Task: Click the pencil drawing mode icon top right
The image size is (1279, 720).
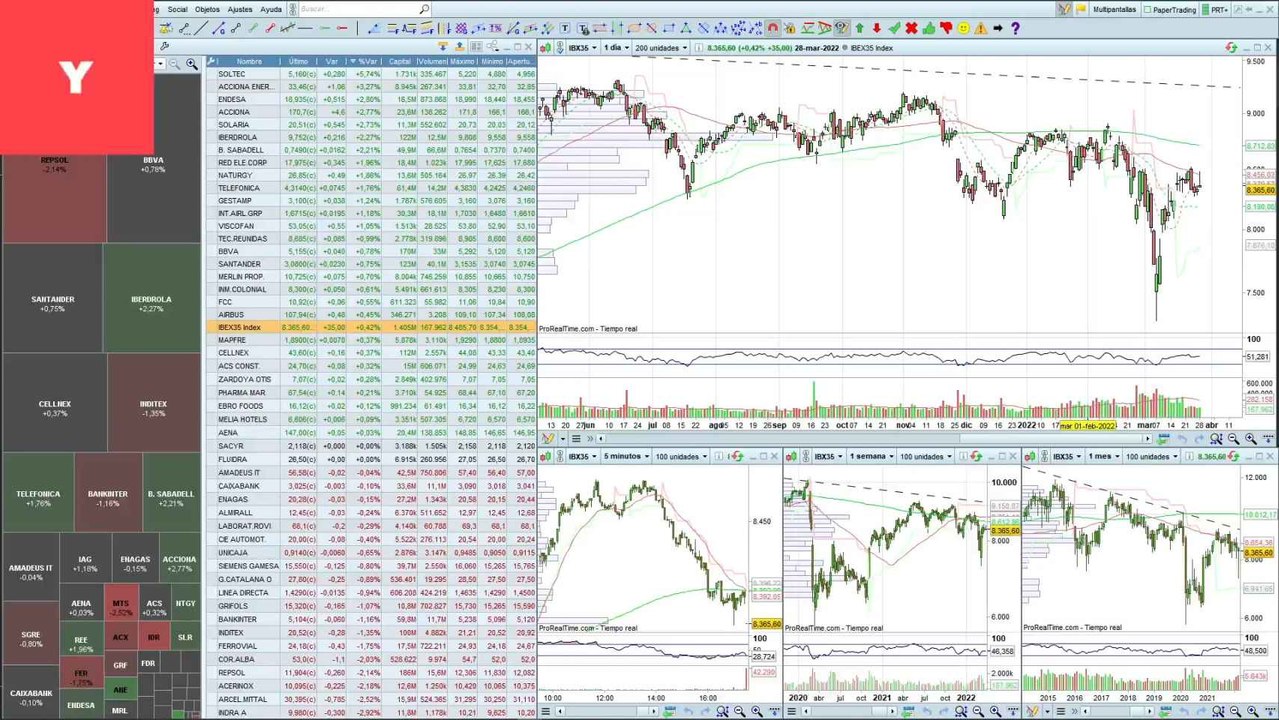Action: pyautogui.click(x=1063, y=9)
